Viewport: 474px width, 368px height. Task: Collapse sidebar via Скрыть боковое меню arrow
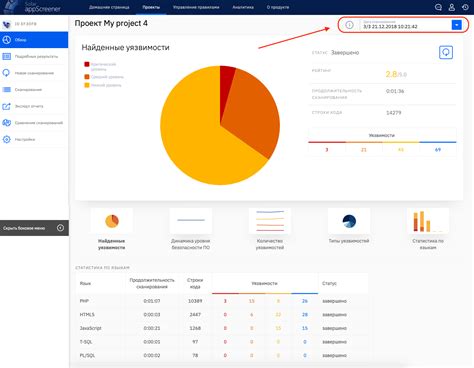coord(60,228)
